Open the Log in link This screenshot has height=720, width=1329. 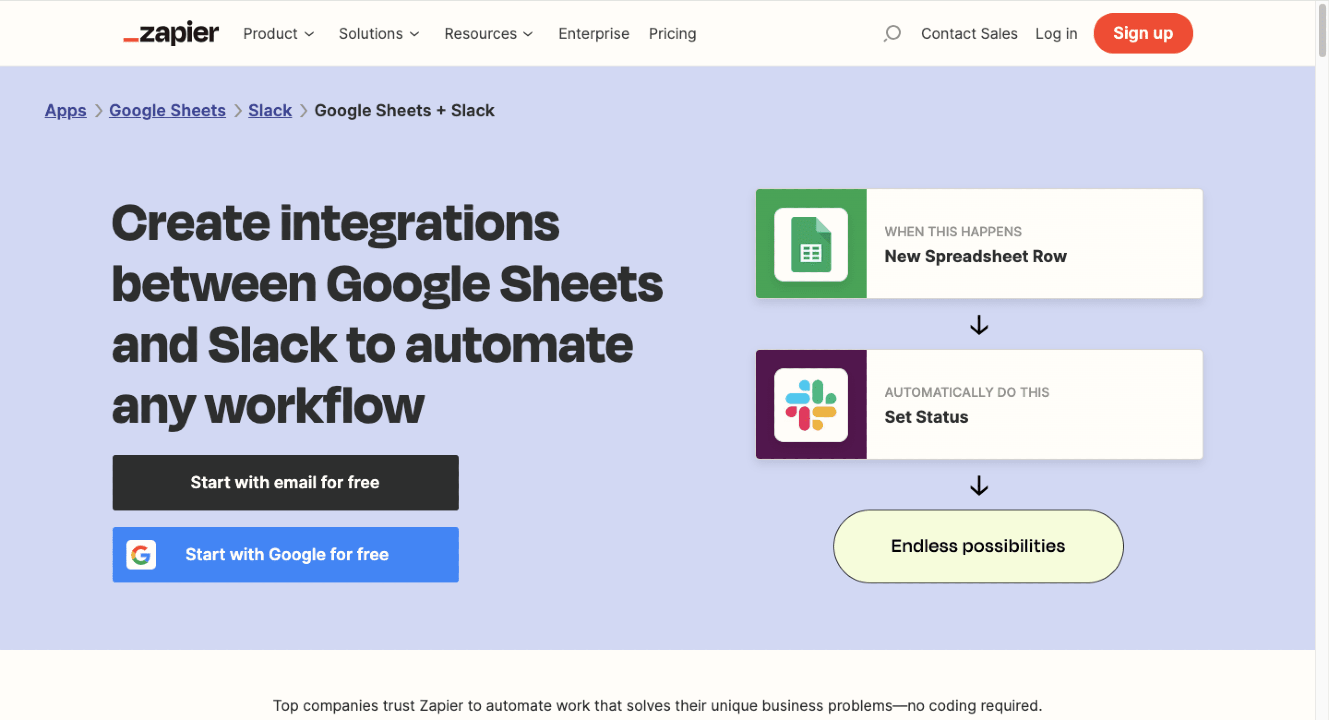(1056, 34)
